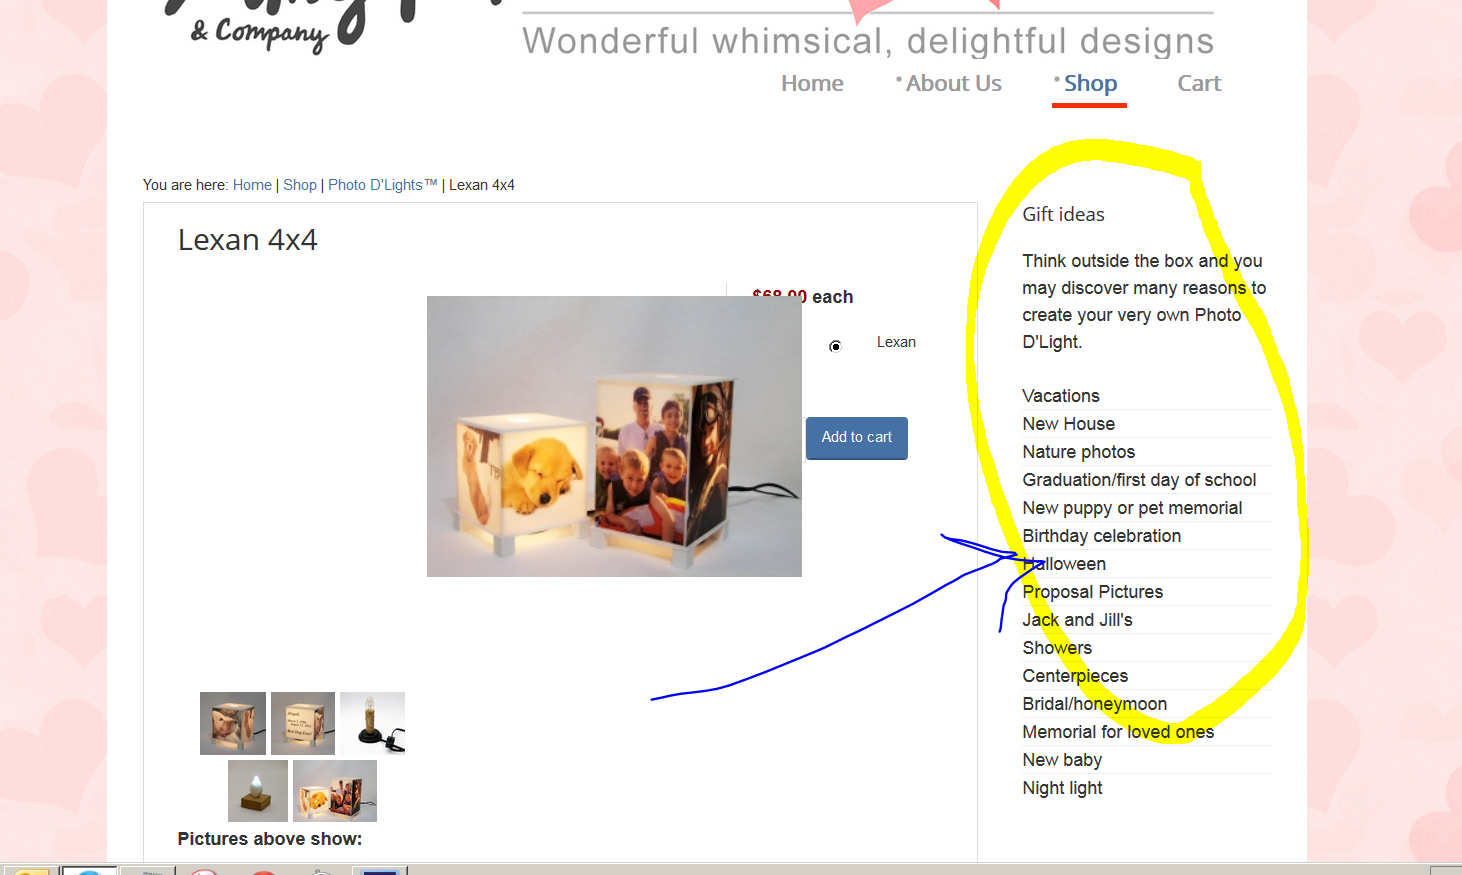This screenshot has width=1462, height=875.
Task: Go to the Shop menu tab
Action: pos(1090,84)
